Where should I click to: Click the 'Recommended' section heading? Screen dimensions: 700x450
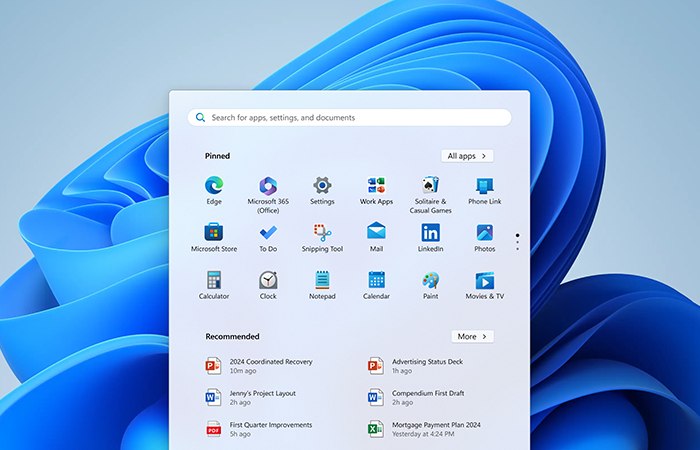click(x=232, y=336)
